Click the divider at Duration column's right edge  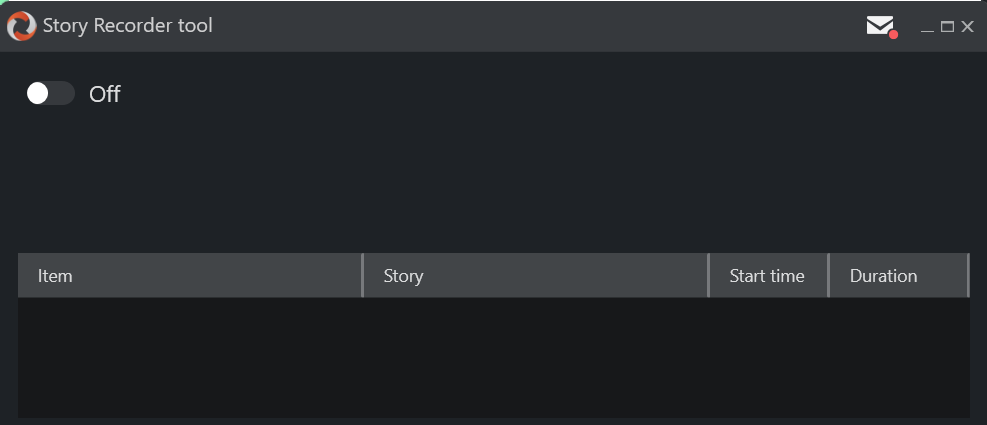coord(968,276)
